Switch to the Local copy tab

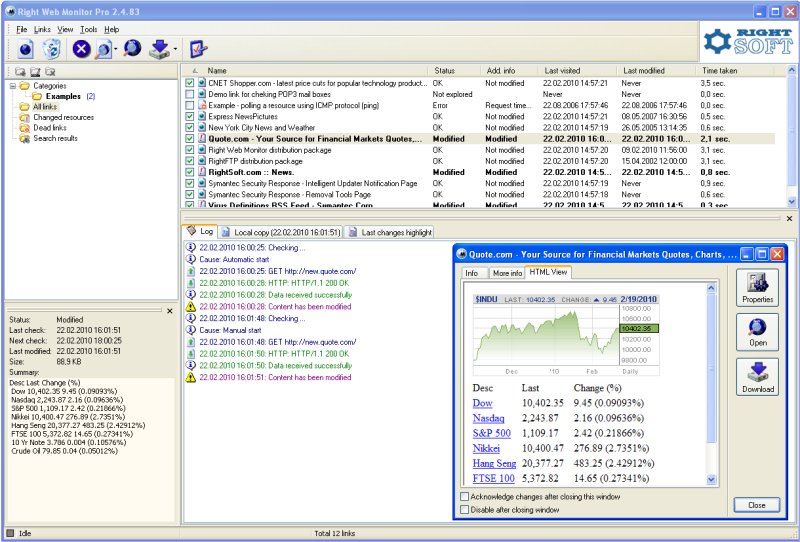pos(281,232)
